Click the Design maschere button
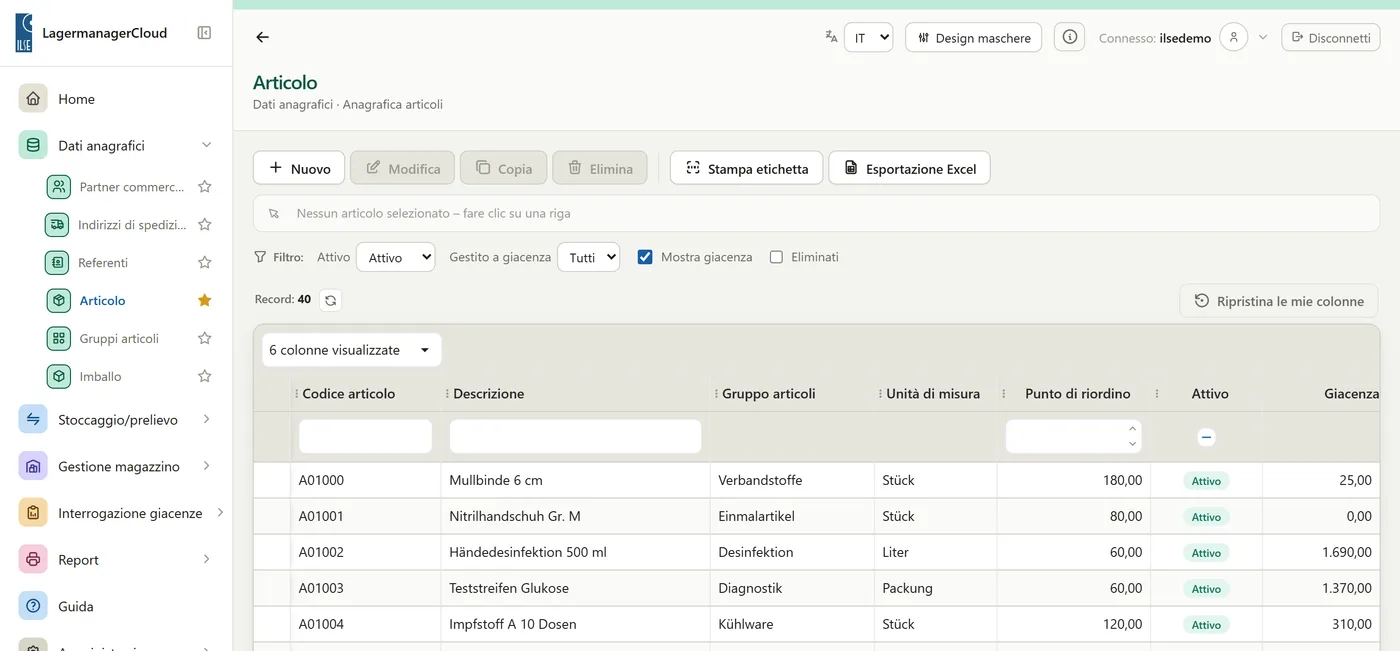This screenshot has height=651, width=1400. [x=974, y=37]
